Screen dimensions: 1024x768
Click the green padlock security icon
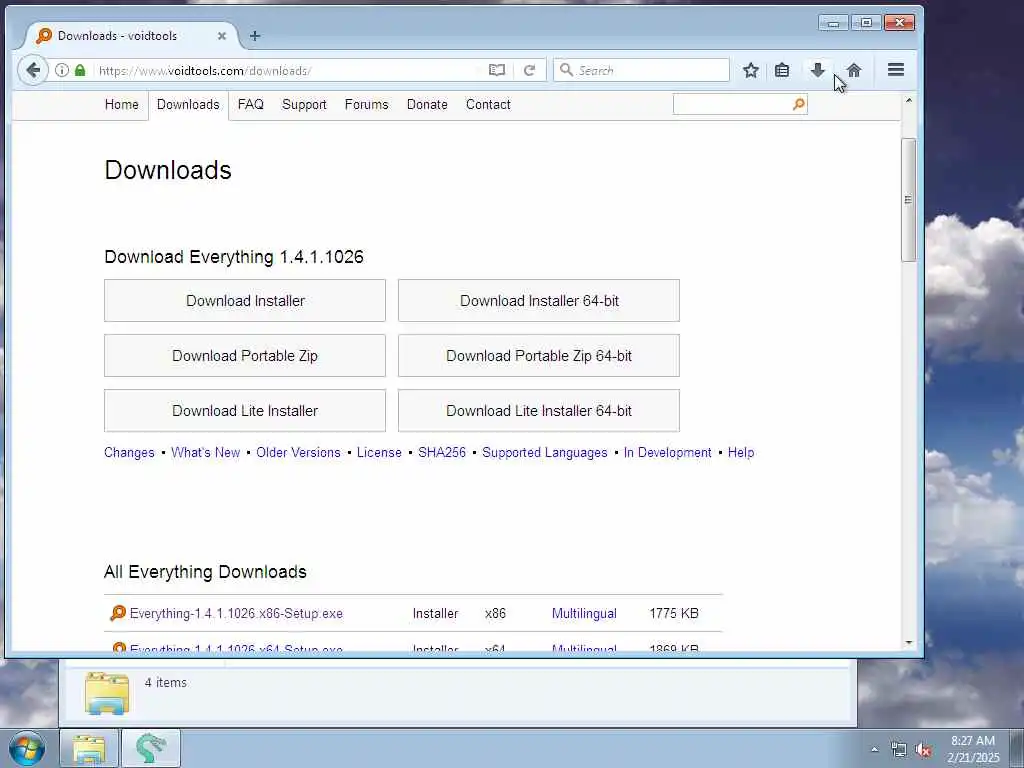pos(80,70)
